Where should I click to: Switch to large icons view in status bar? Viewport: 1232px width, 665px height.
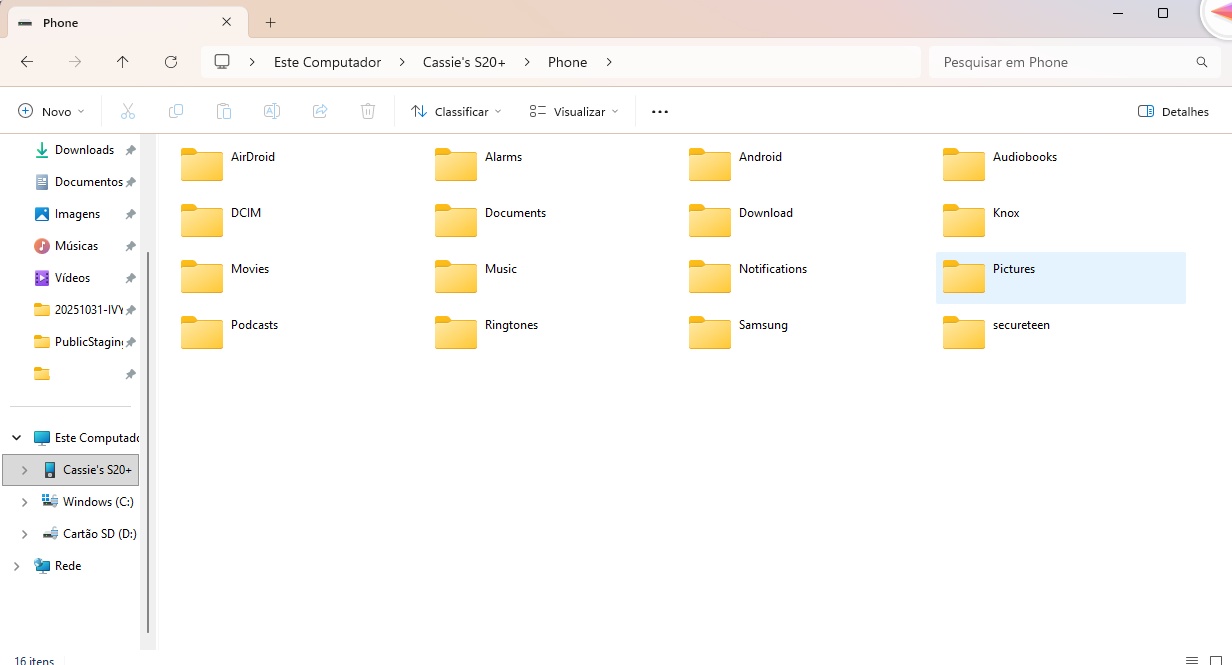[x=1216, y=660]
